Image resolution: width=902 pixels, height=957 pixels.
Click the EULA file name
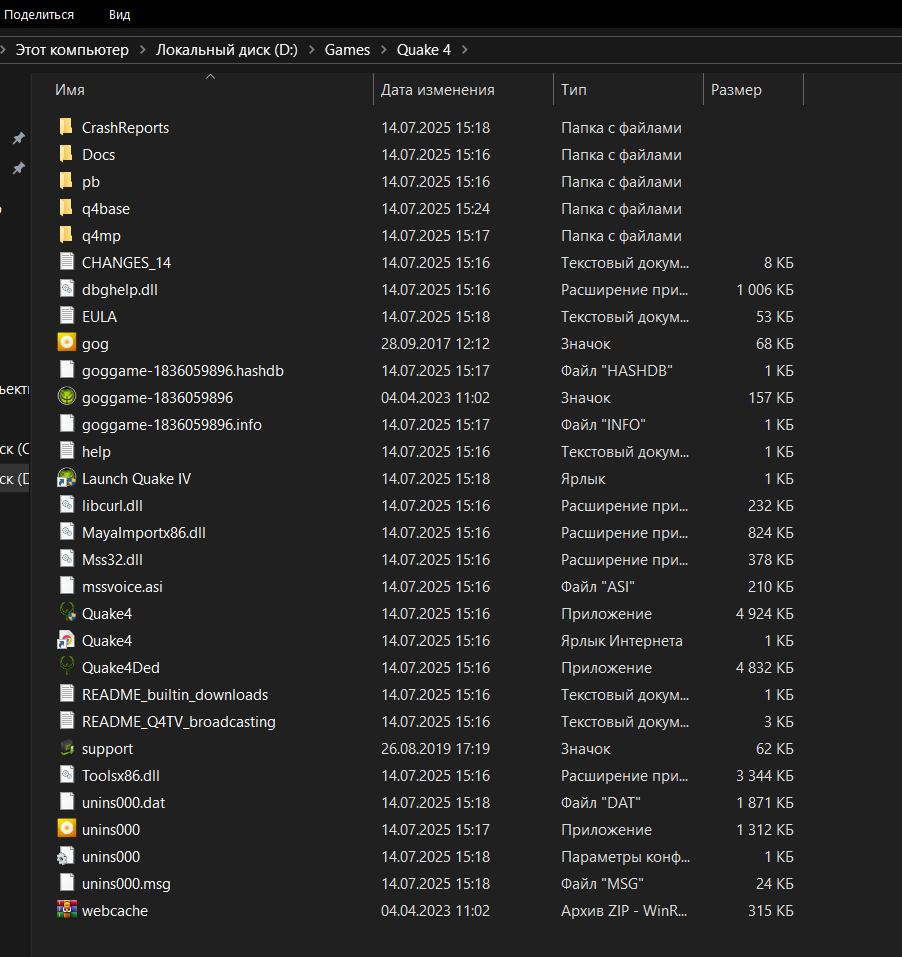99,316
